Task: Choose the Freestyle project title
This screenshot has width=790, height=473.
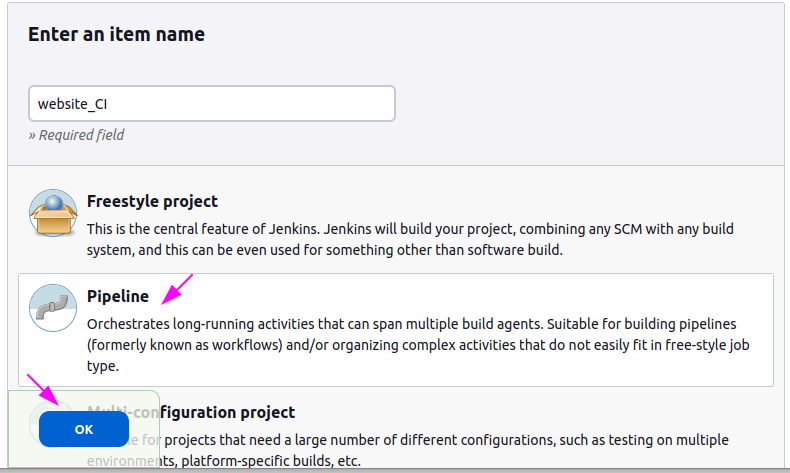Action: 152,201
